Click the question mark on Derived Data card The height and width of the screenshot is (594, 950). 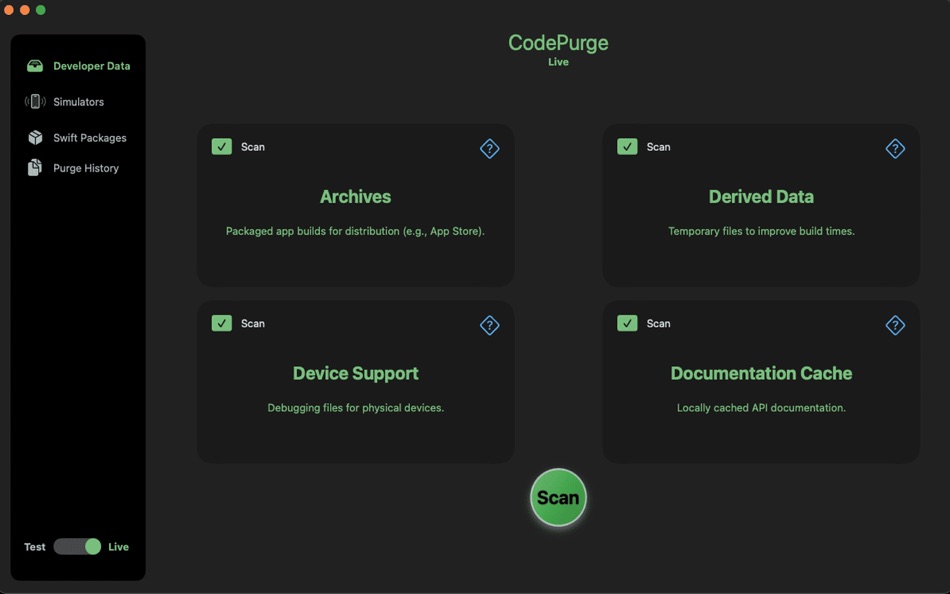point(896,148)
